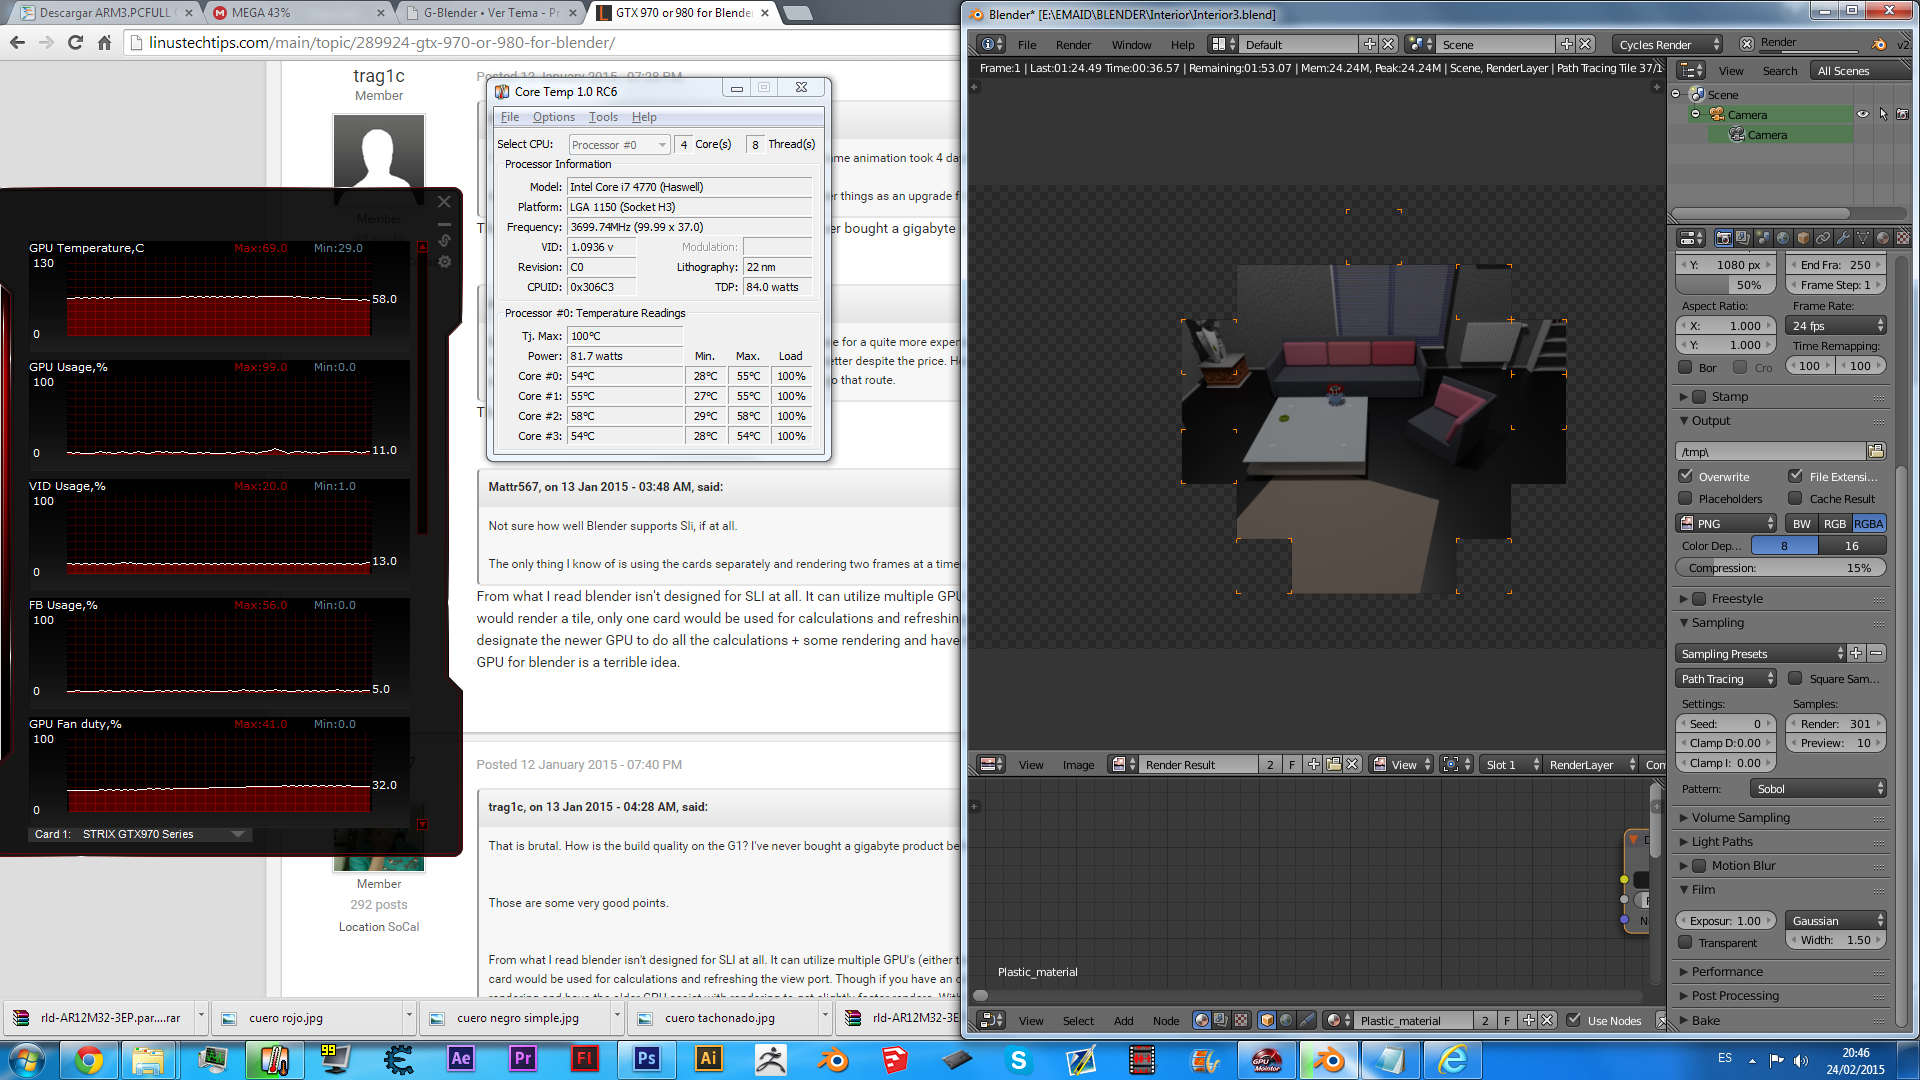Select BW color mode
Image resolution: width=1920 pixels, height=1080 pixels.
click(x=1801, y=523)
